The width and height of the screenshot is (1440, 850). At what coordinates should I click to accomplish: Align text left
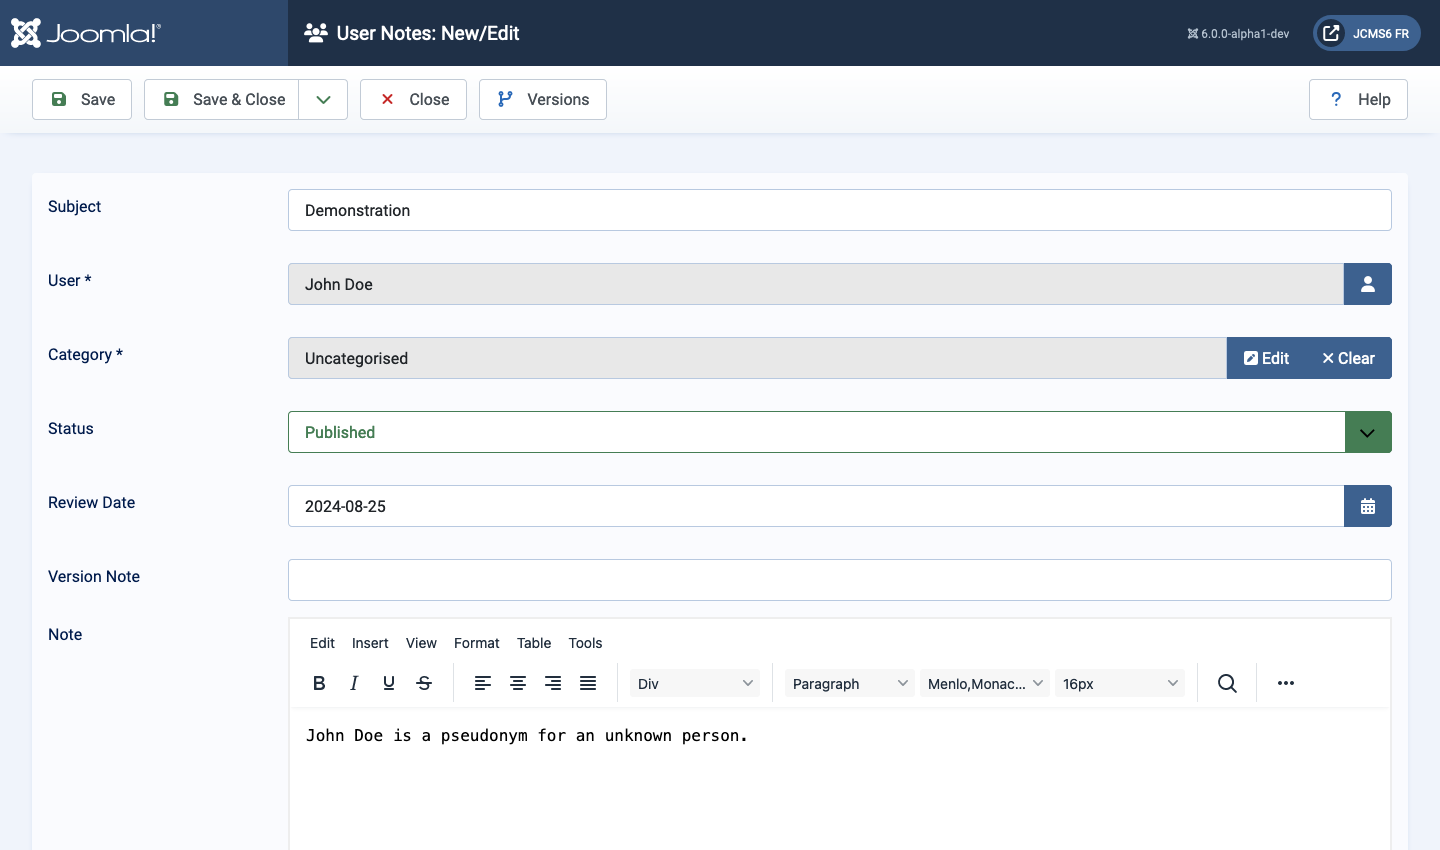pos(483,683)
